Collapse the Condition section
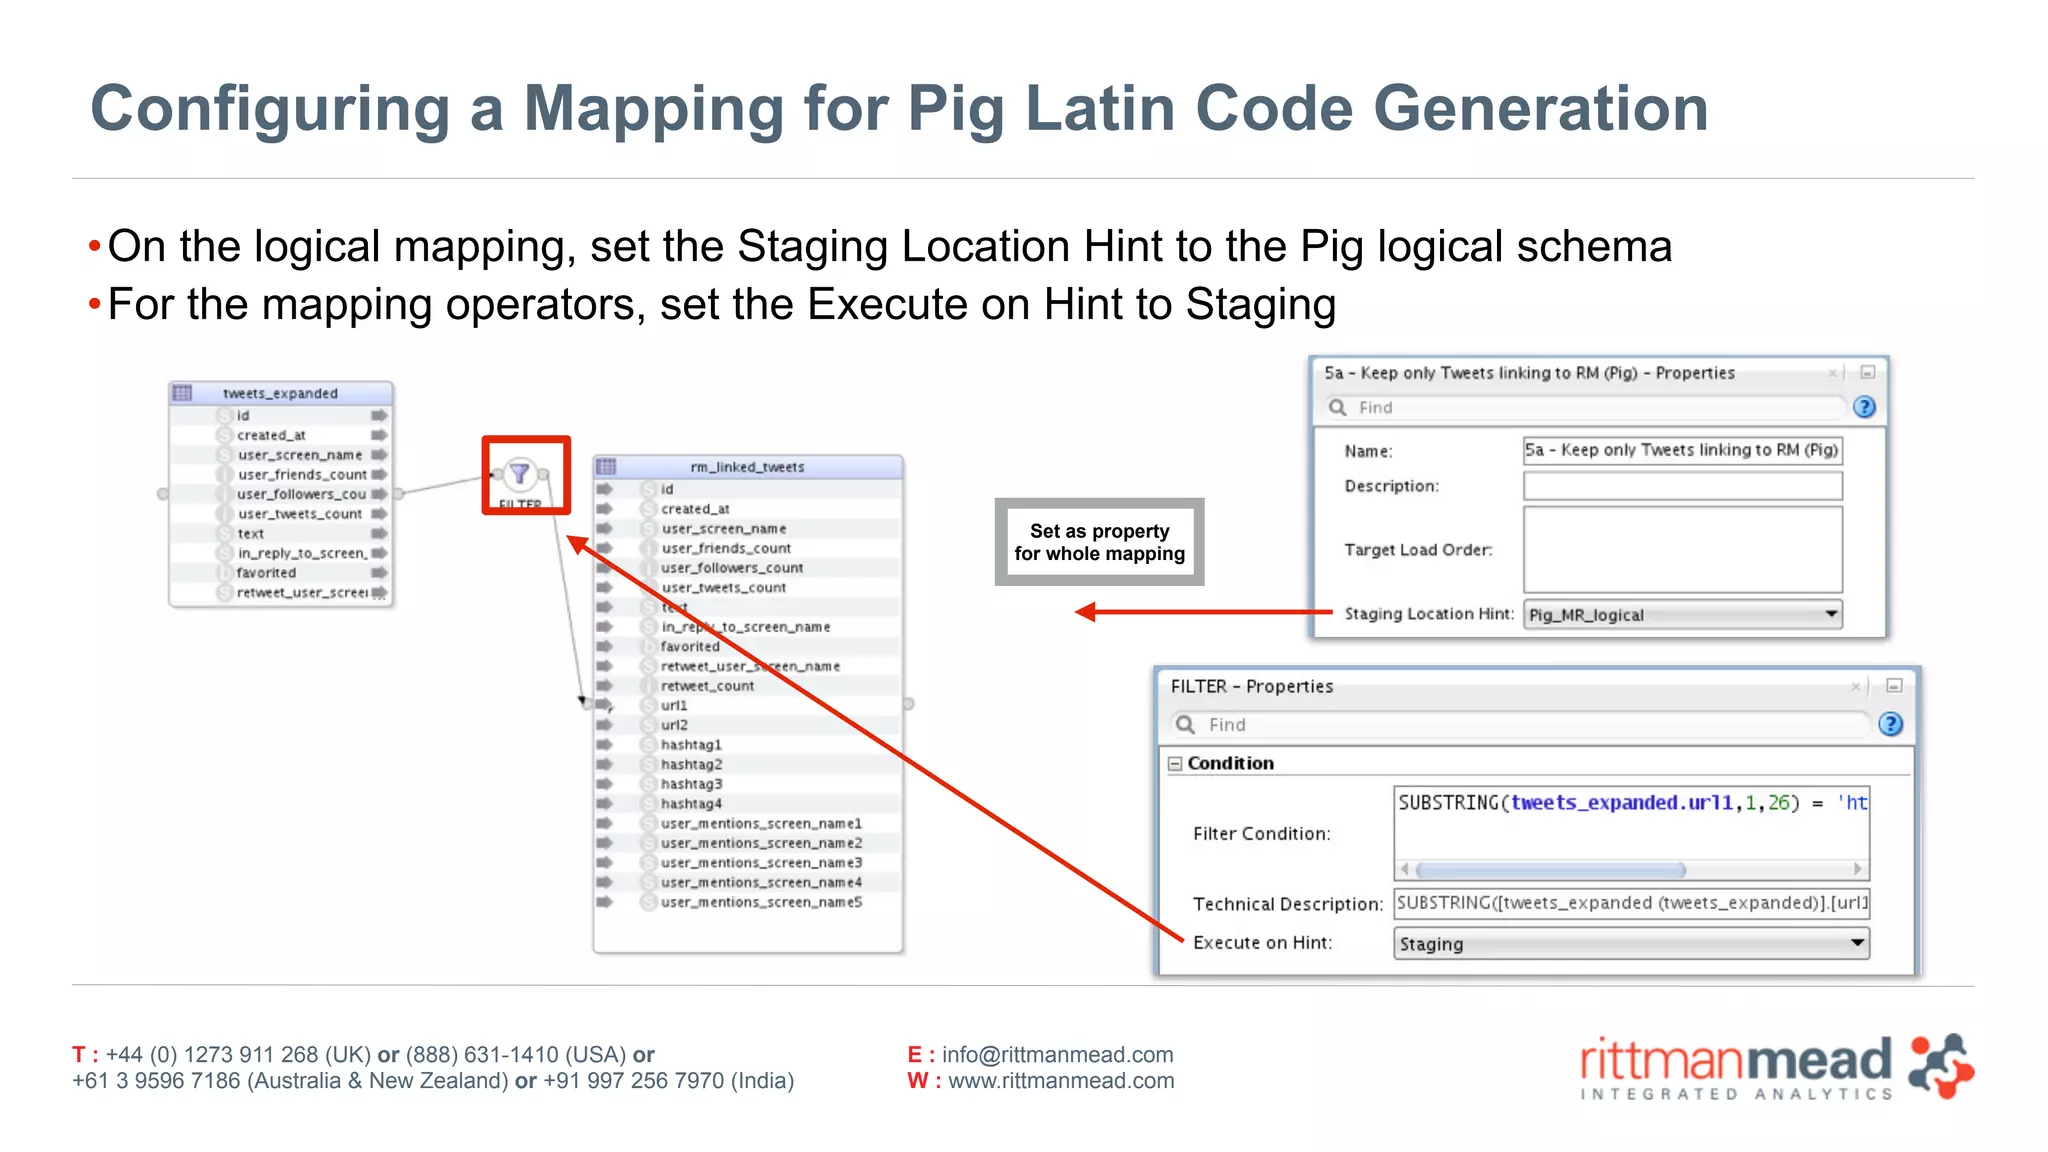The height and width of the screenshot is (1152, 2048). click(x=1175, y=763)
